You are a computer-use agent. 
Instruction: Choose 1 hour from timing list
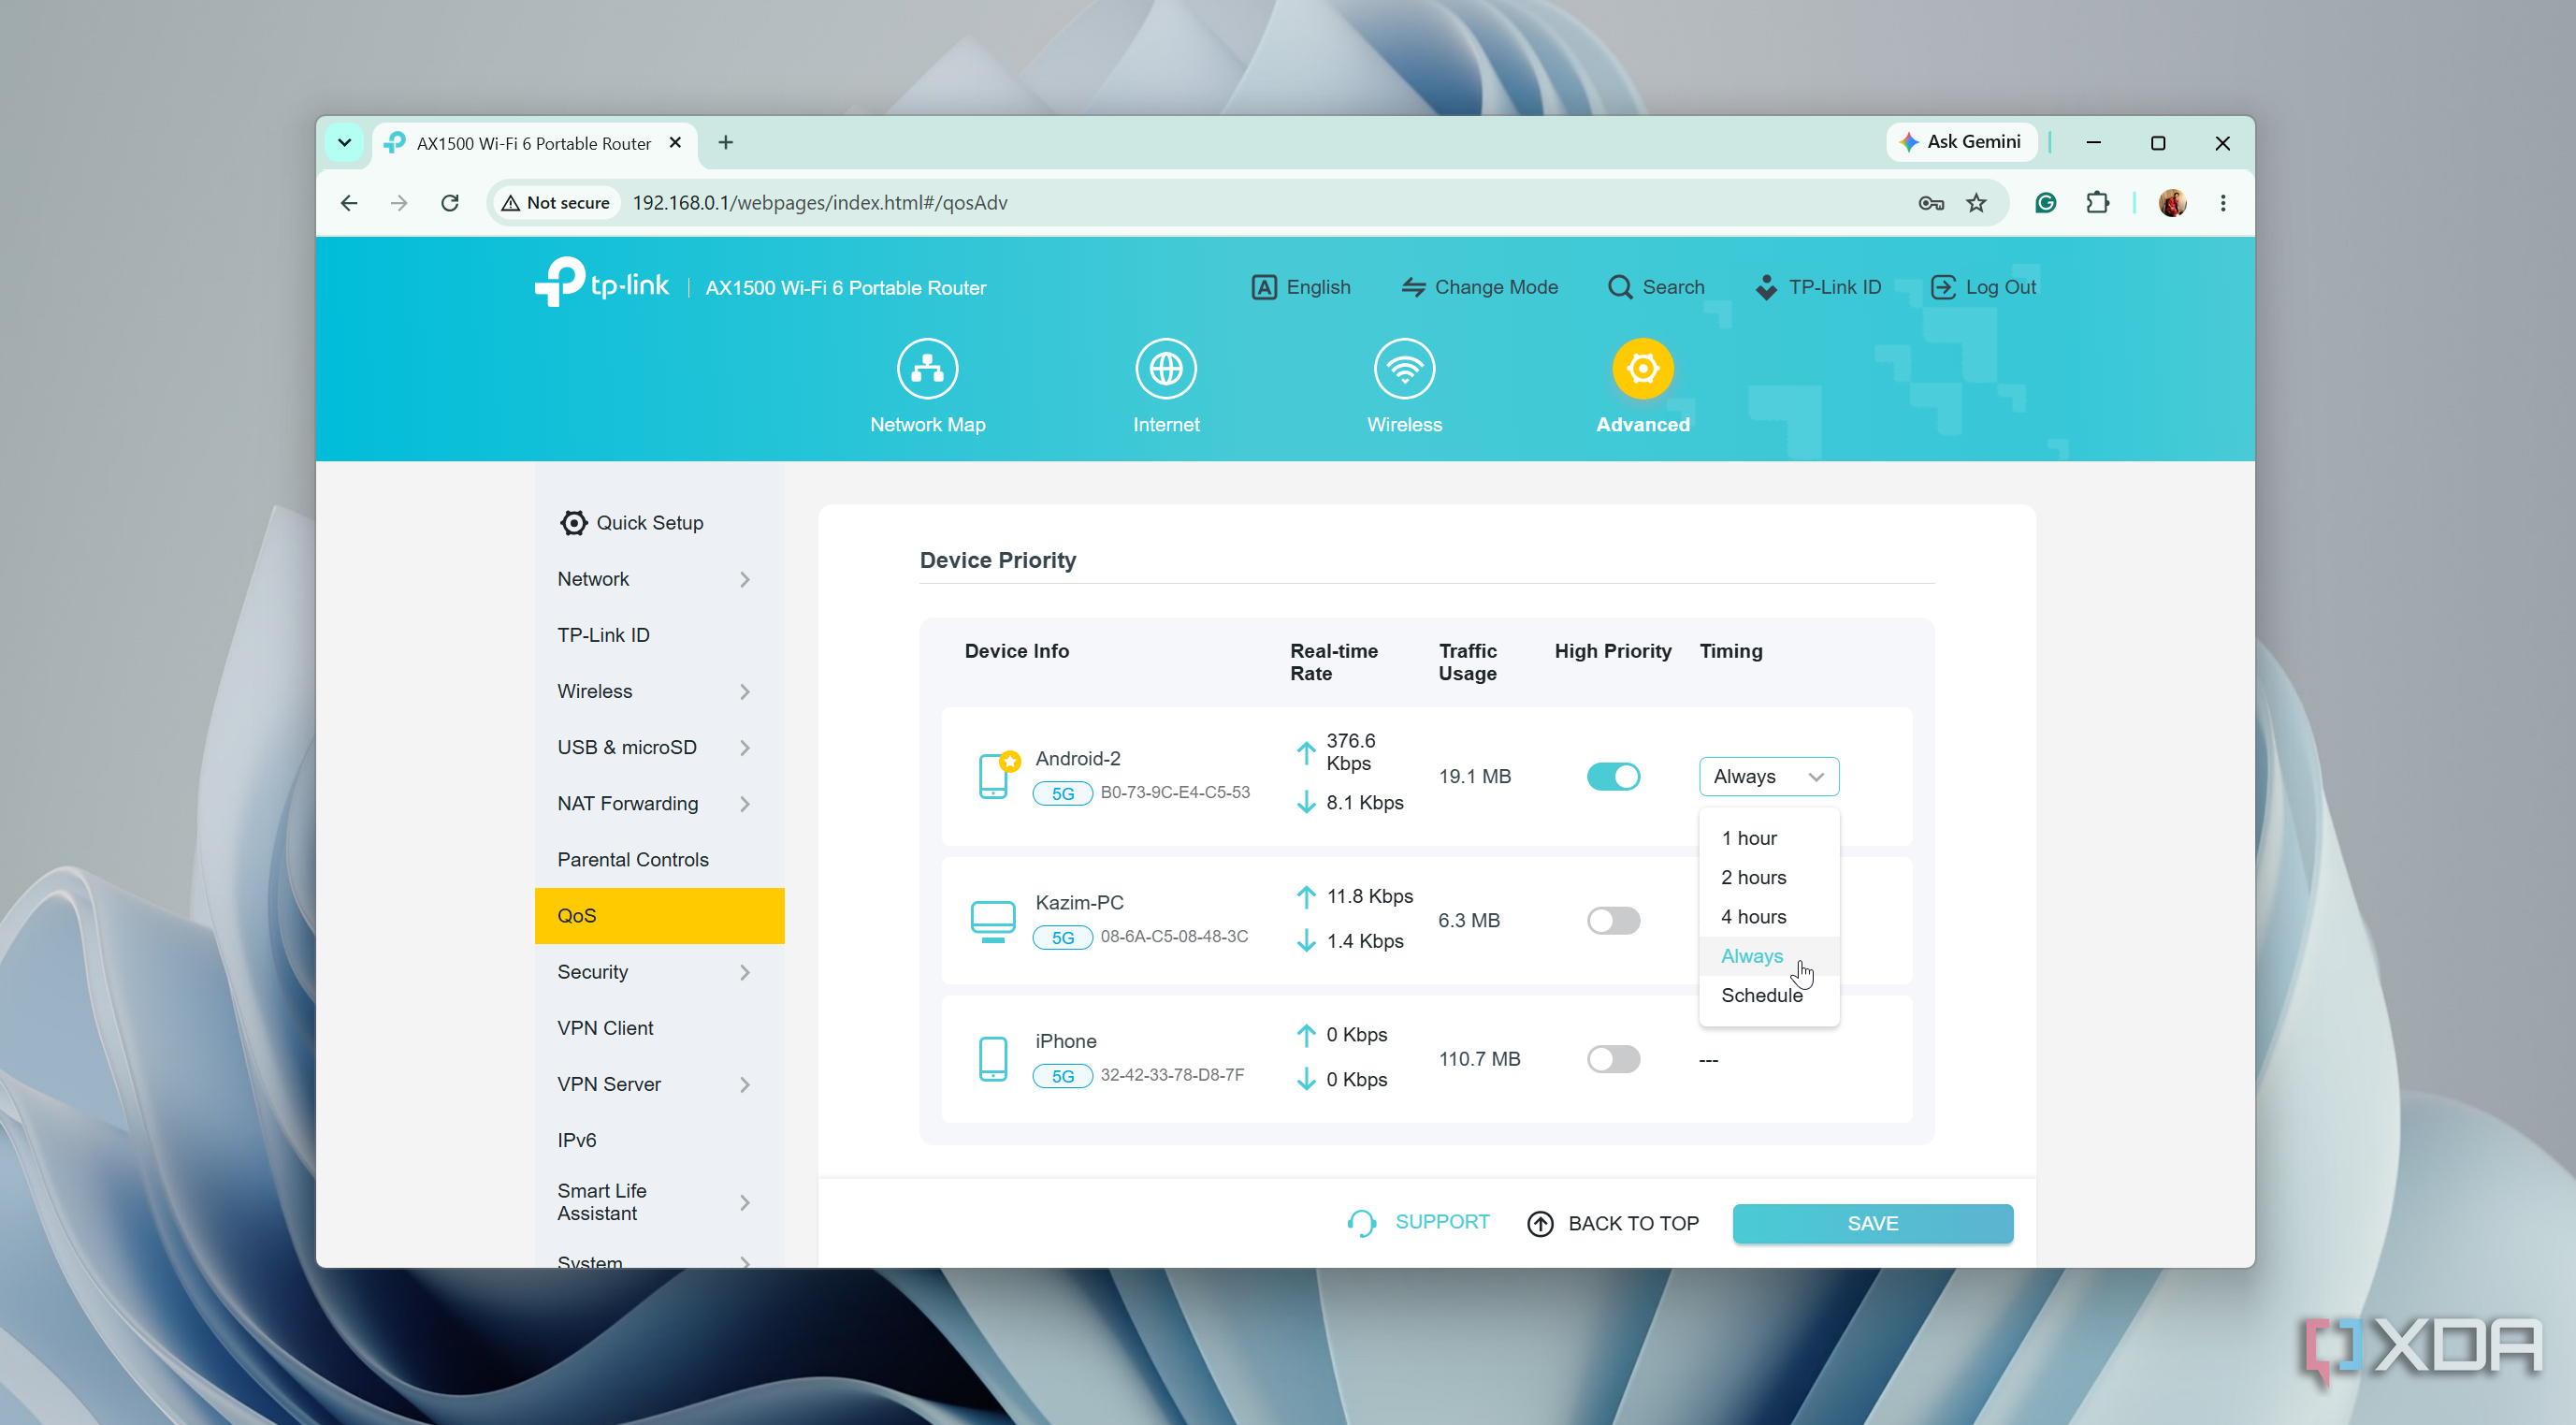coord(1768,838)
